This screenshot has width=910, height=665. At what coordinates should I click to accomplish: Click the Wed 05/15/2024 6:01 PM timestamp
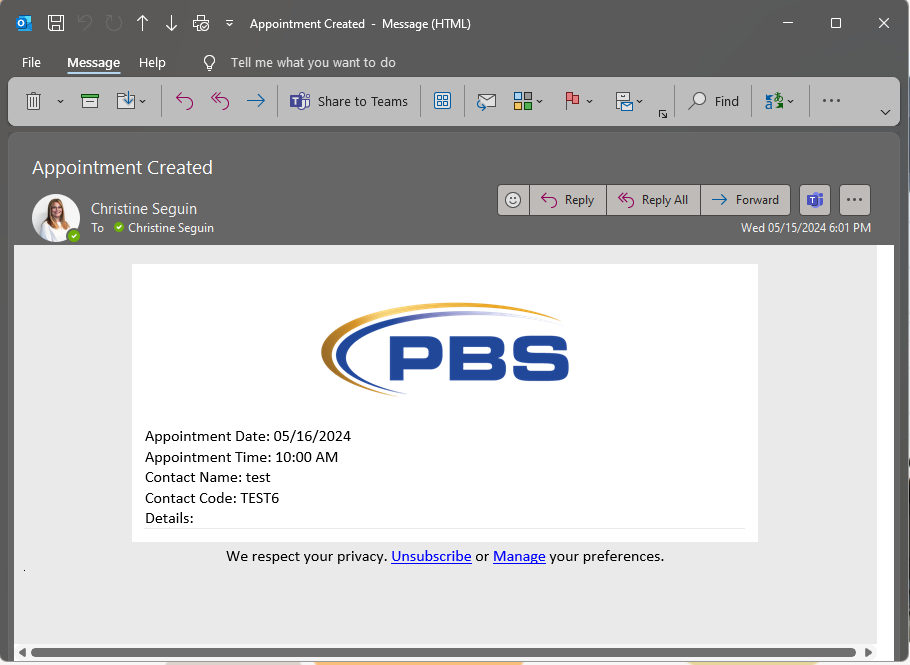806,228
